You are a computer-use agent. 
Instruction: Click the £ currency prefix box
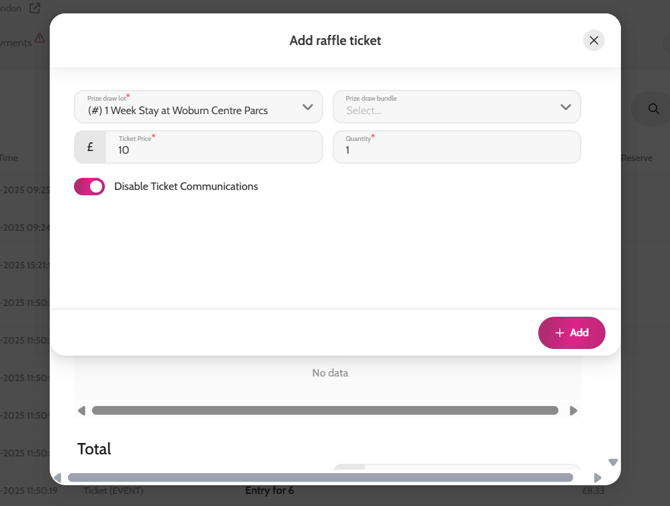[90, 147]
